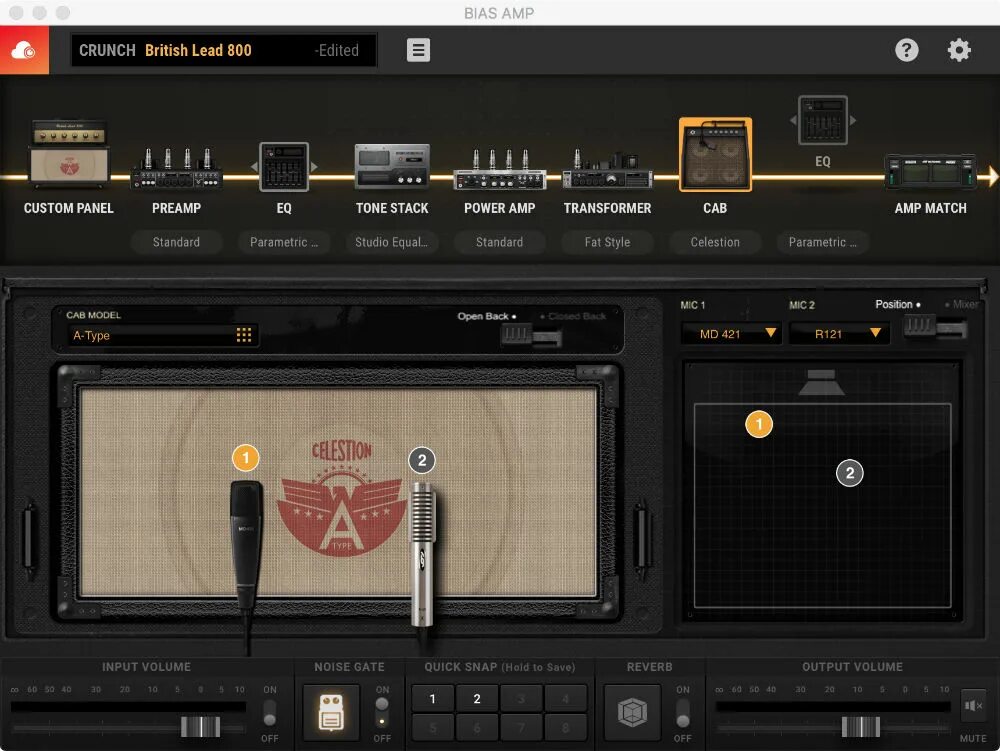Select the Transformer module icon
The height and width of the screenshot is (751, 1000).
click(607, 169)
